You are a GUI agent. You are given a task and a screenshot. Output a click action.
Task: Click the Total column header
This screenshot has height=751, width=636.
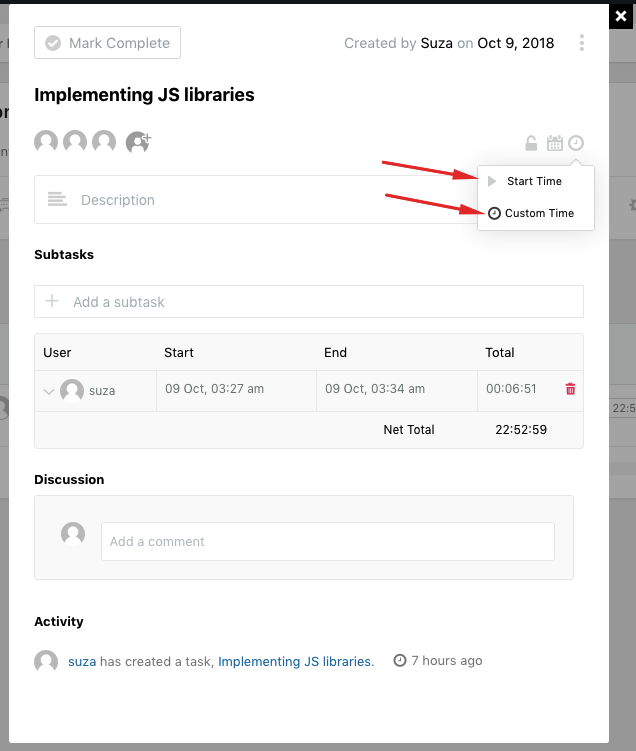(x=500, y=353)
